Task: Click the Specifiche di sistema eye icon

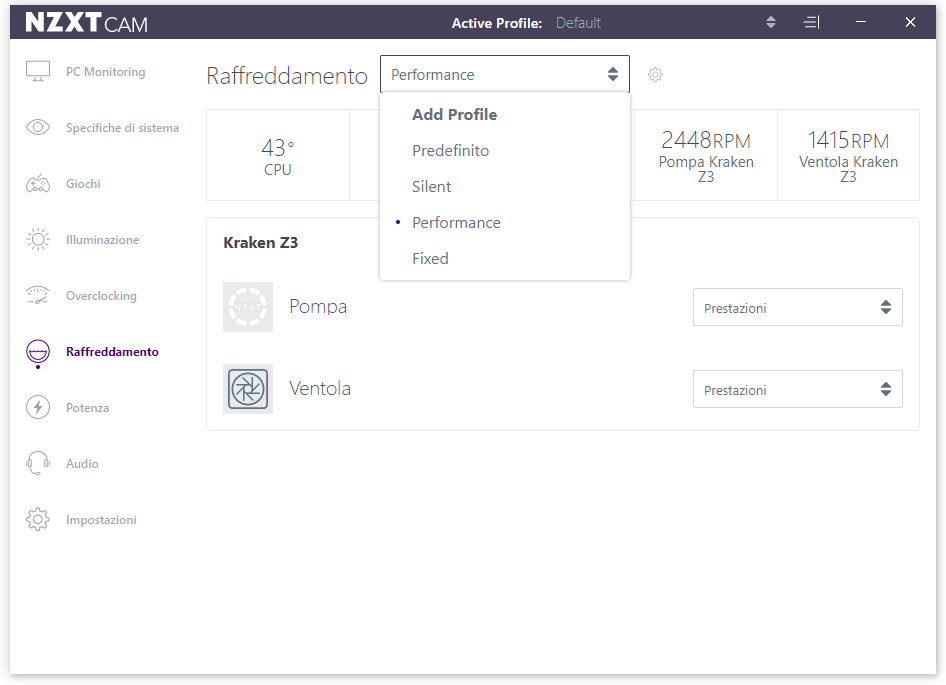Action: coord(37,127)
